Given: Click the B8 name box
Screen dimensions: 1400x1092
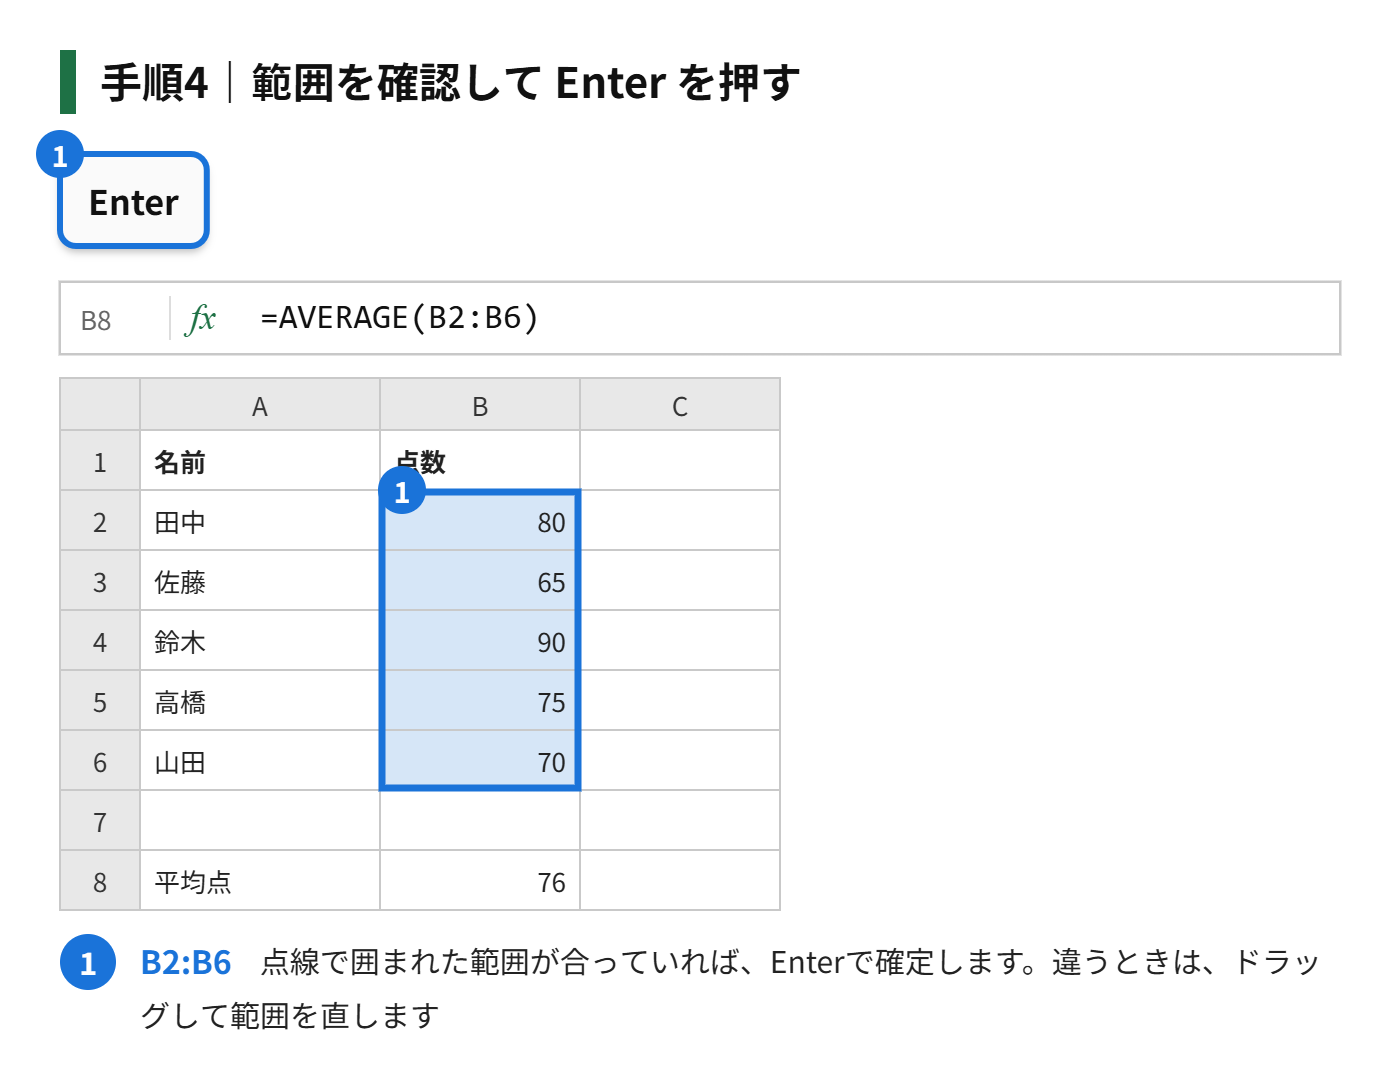Looking at the screenshot, I should point(96,320).
